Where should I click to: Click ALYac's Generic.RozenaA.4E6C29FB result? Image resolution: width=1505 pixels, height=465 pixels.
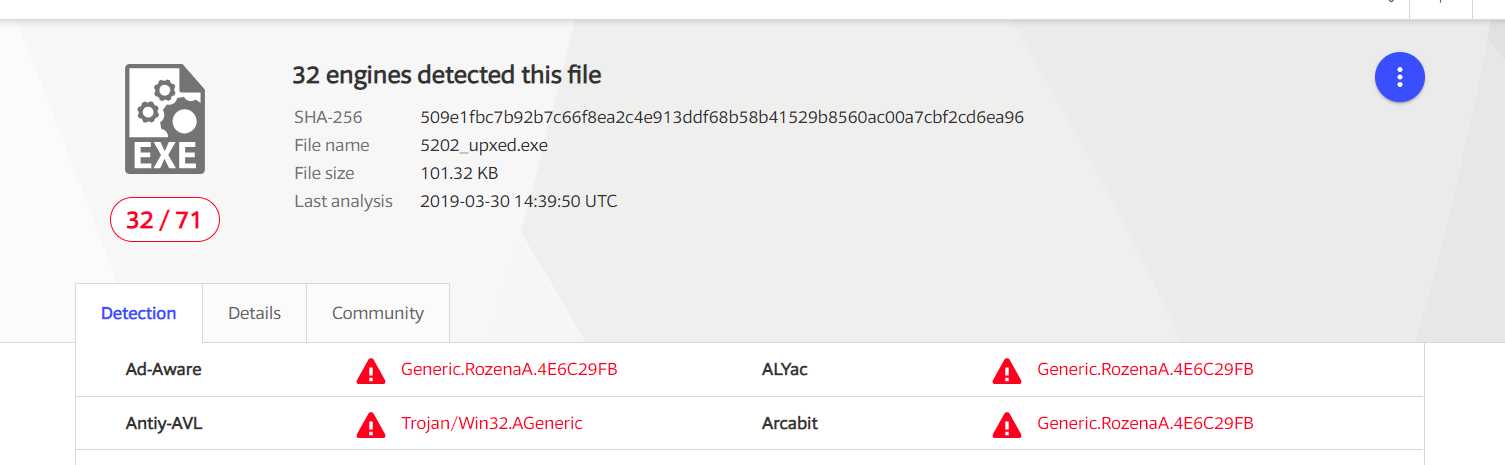(x=1145, y=369)
